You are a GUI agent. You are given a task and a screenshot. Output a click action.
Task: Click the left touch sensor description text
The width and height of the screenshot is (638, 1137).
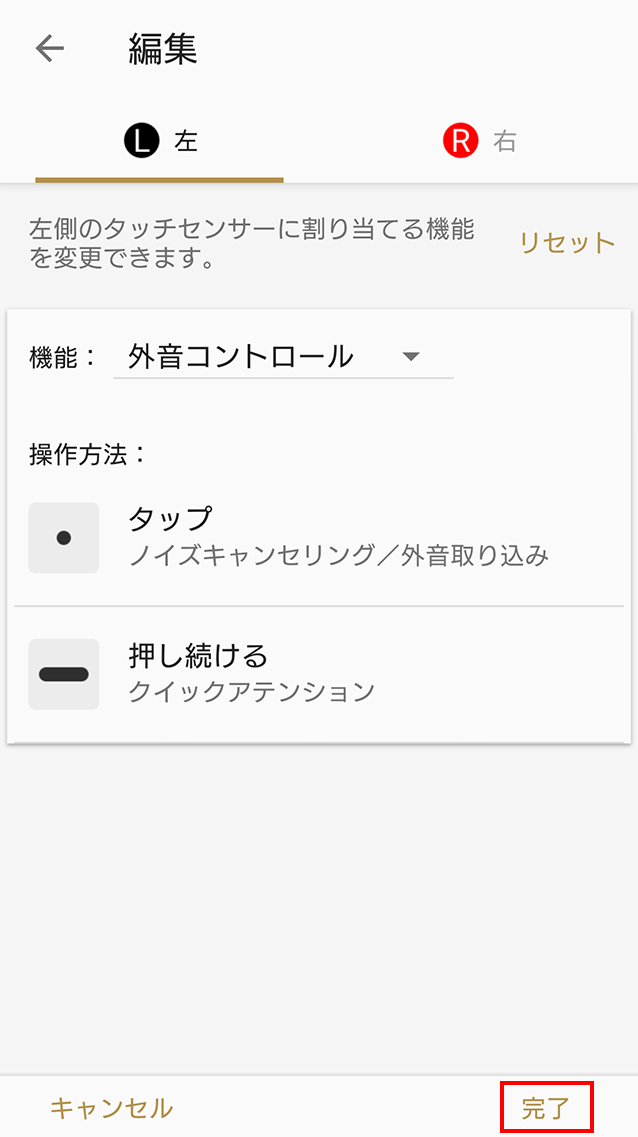click(x=251, y=244)
